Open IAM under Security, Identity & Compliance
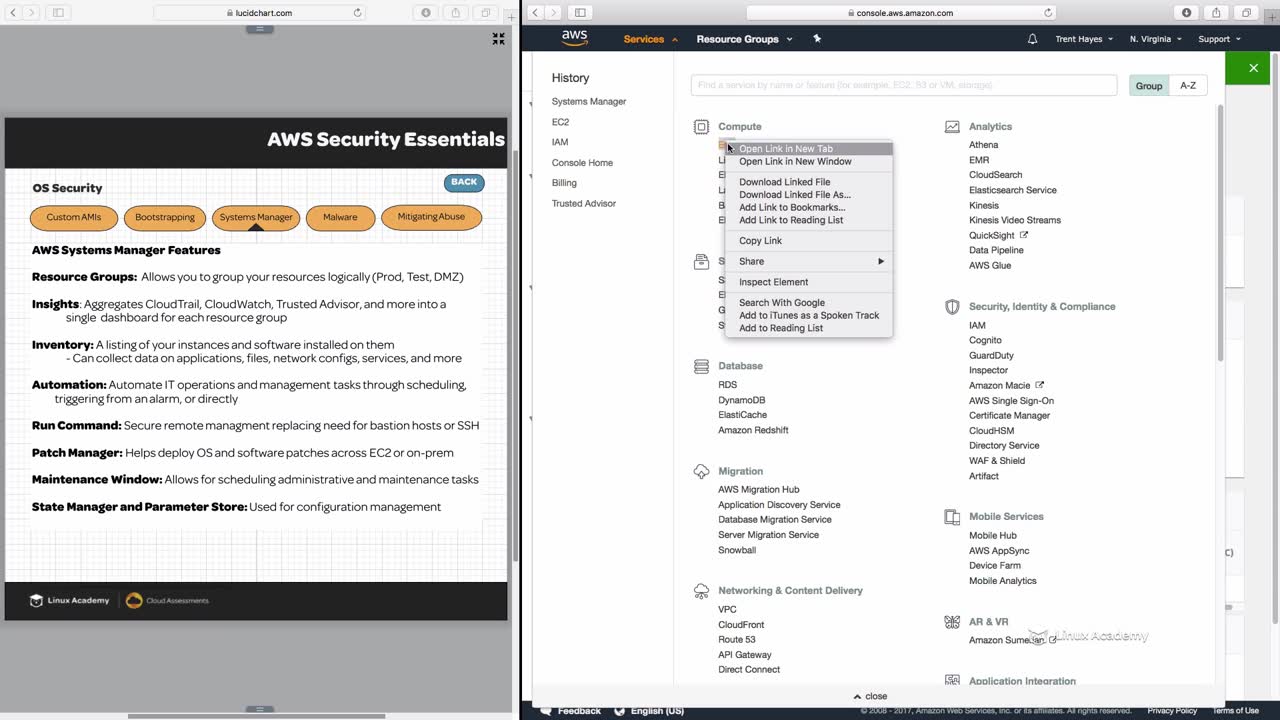This screenshot has height=720, width=1280. click(977, 326)
